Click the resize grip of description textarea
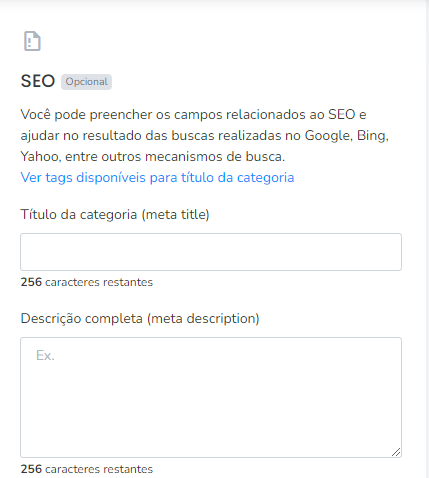 click(396, 452)
